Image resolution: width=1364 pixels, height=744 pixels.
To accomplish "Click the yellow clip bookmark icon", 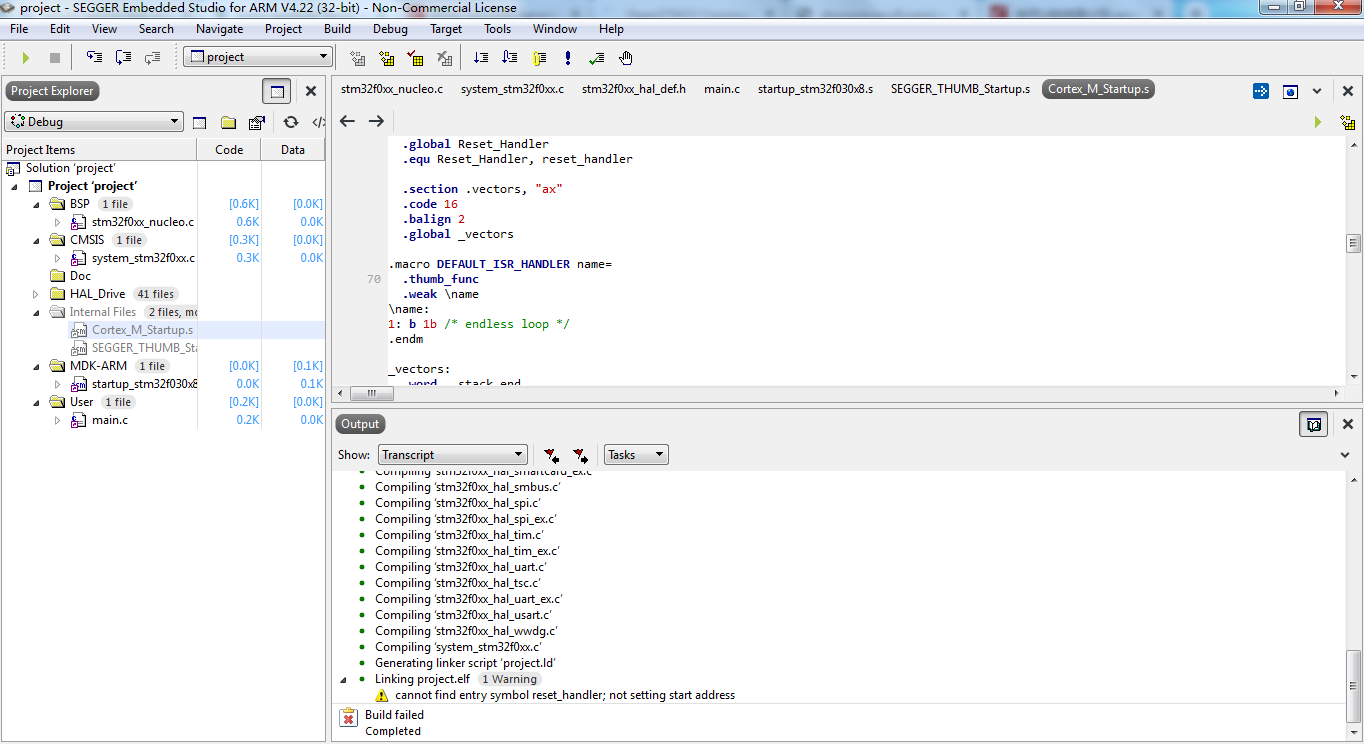I will 540,58.
